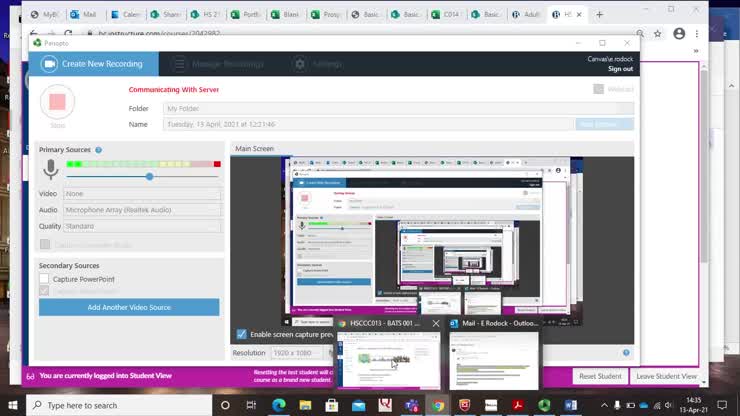Click the Add Another Video Source button
This screenshot has height=416, width=740.
(129, 307)
